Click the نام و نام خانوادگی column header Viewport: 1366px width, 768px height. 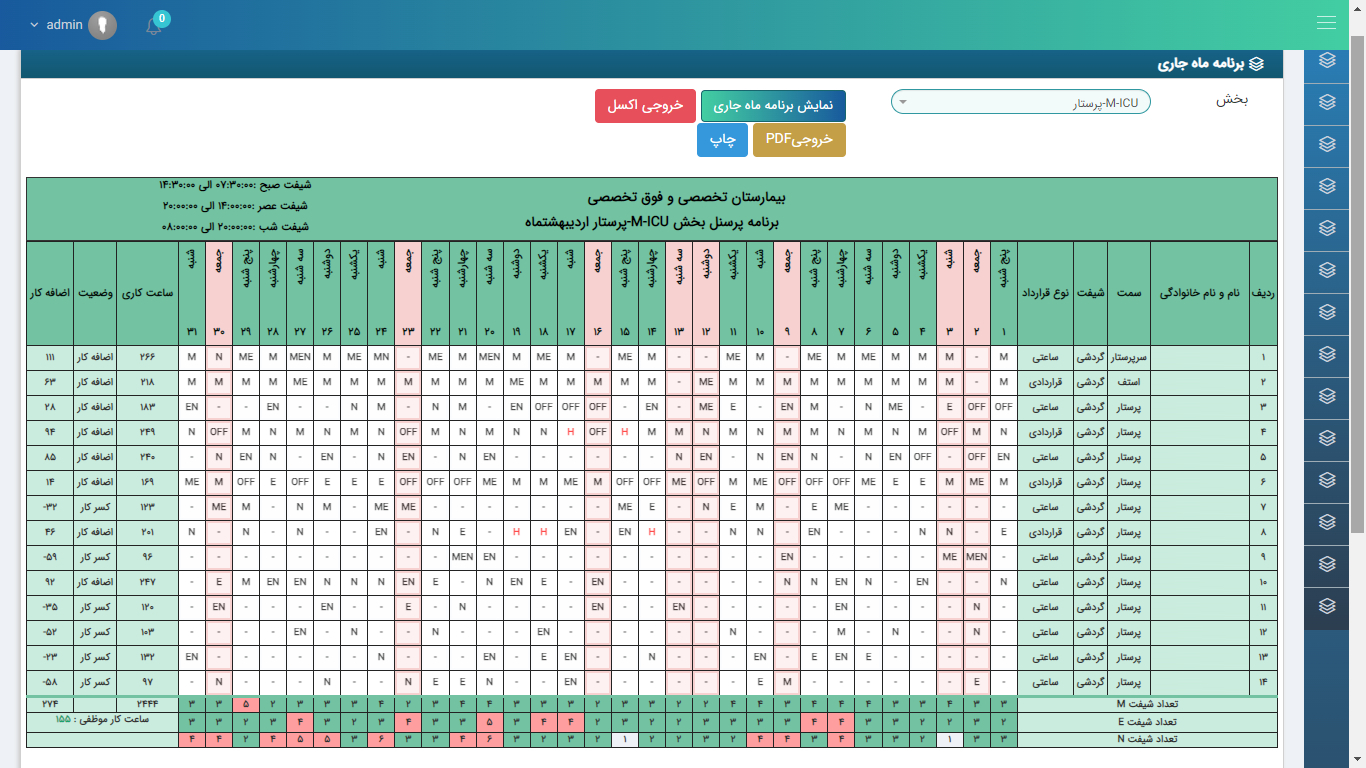point(1199,294)
